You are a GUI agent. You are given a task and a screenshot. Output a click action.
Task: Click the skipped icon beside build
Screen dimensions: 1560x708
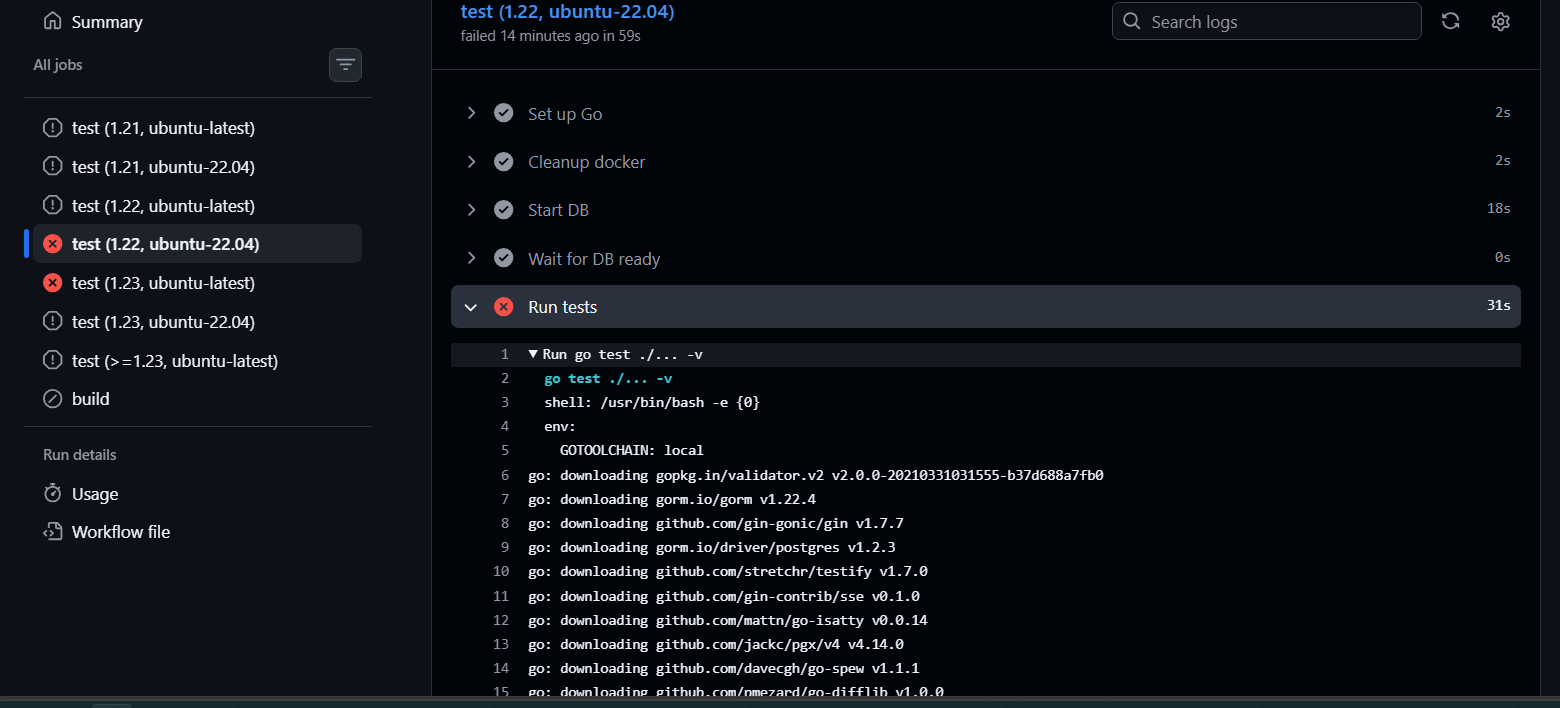53,399
